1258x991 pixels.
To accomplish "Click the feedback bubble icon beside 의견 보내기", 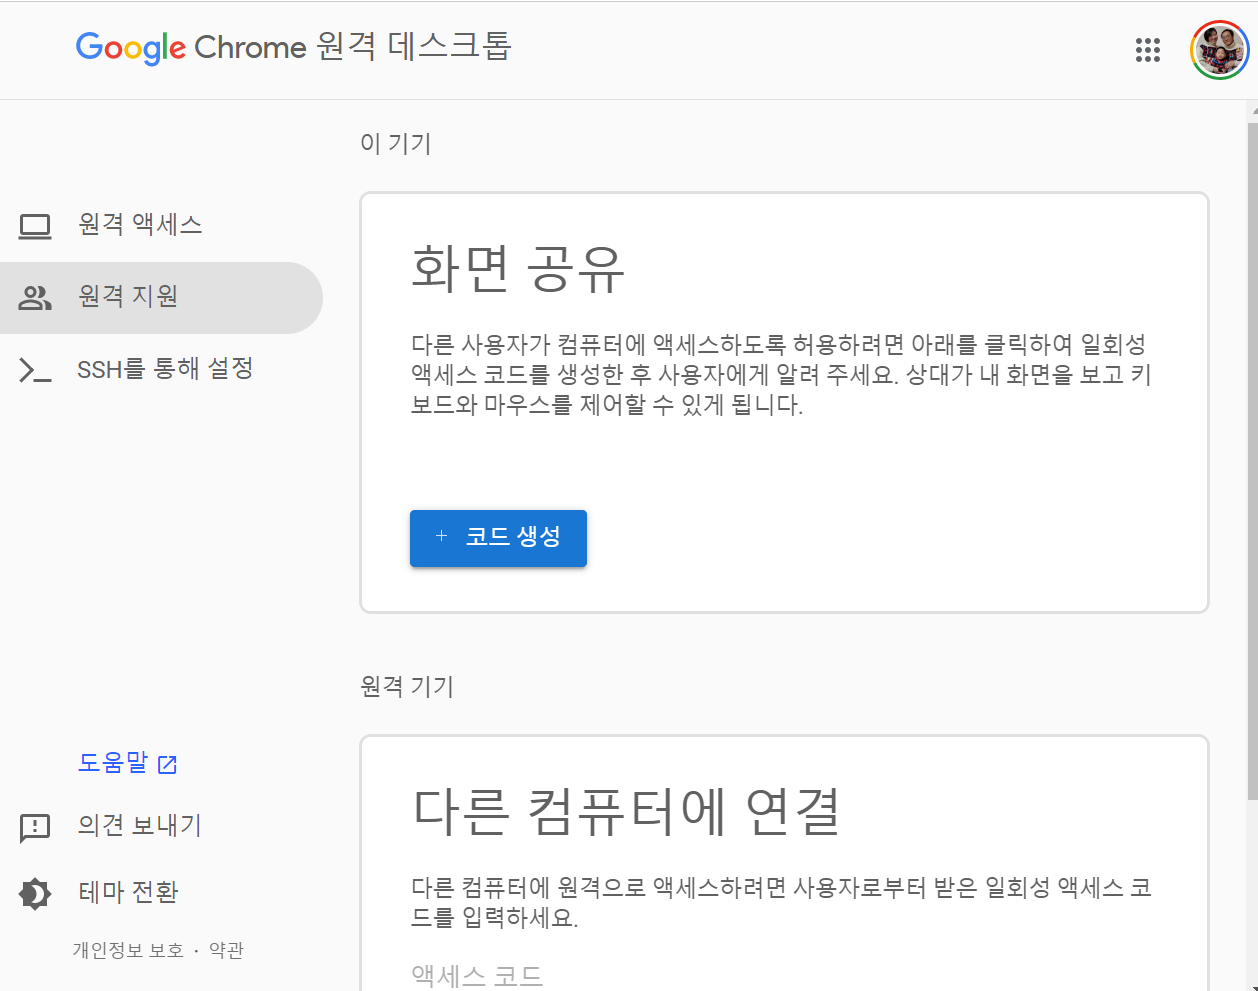I will [x=35, y=828].
